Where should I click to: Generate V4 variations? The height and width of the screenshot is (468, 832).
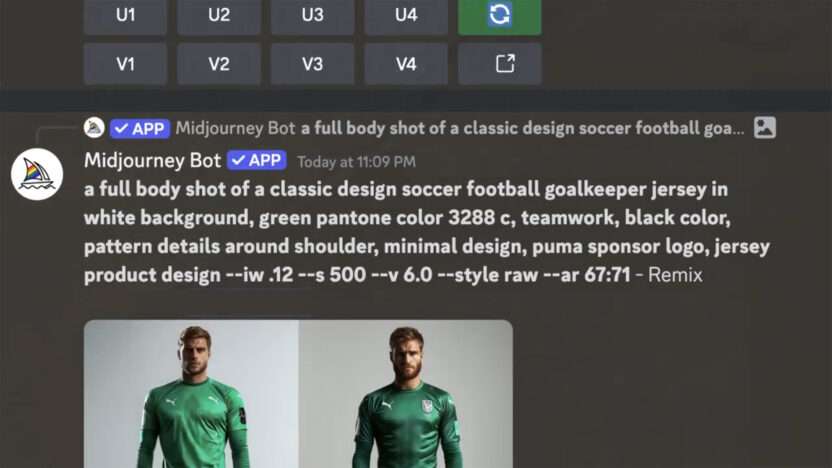tap(406, 64)
